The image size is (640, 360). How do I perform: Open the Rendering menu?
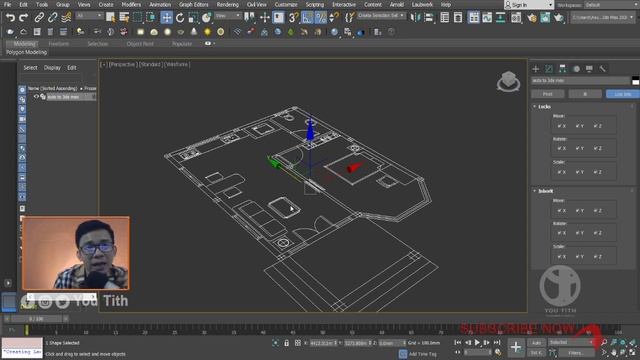click(227, 4)
